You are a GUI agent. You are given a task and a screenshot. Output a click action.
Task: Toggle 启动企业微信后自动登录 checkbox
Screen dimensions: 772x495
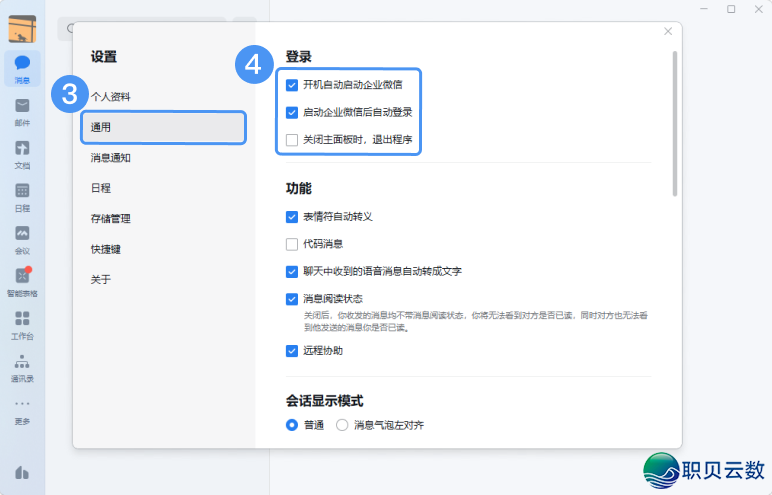(292, 113)
